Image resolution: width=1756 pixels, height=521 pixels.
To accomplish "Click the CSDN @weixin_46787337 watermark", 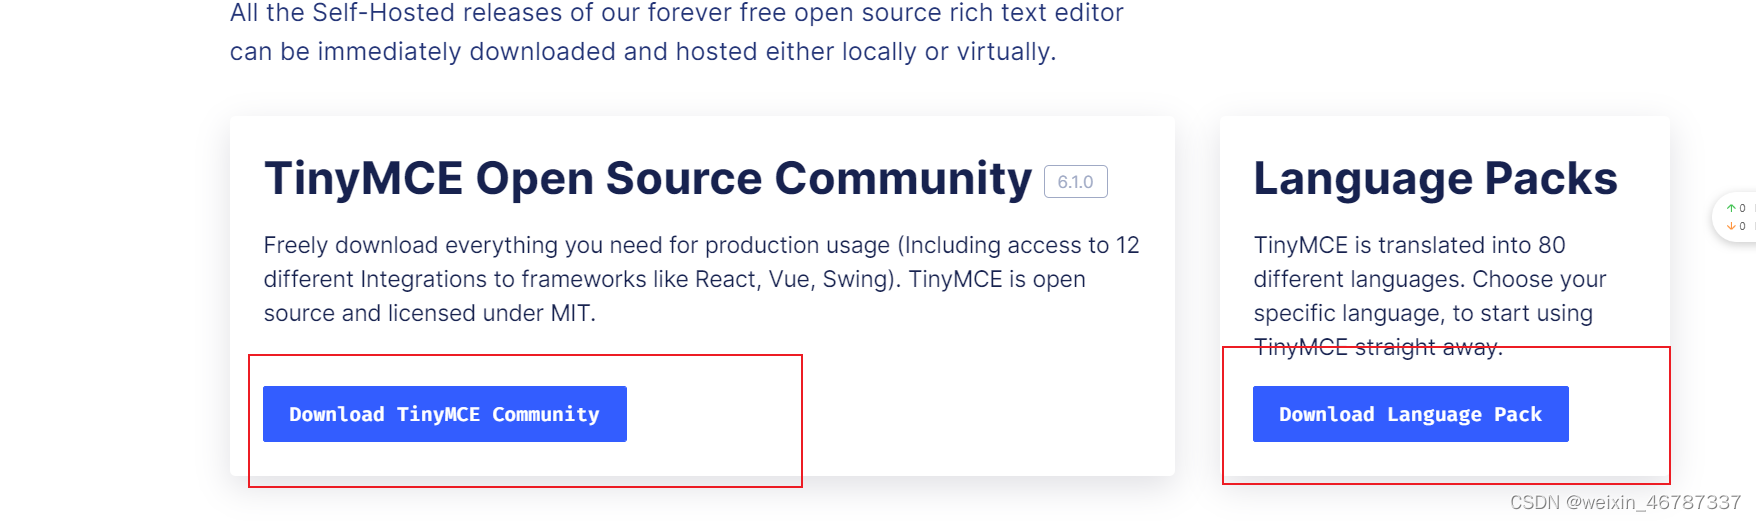I will coord(1625,502).
